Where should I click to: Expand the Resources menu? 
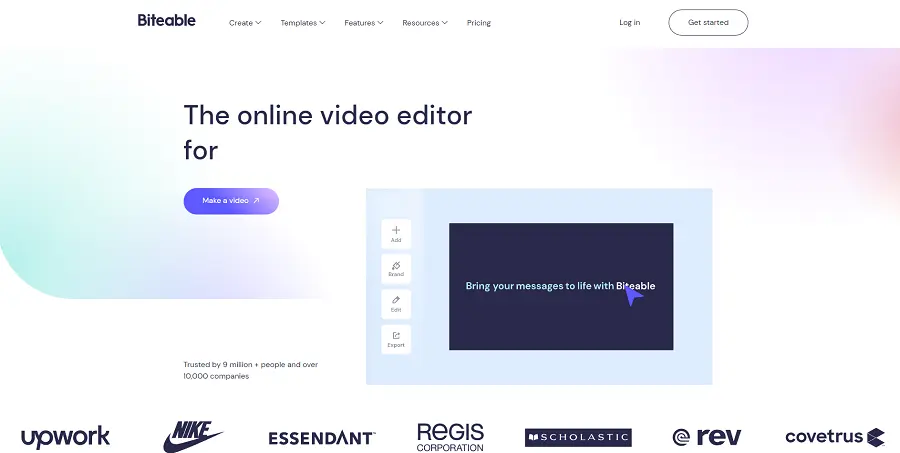[425, 23]
